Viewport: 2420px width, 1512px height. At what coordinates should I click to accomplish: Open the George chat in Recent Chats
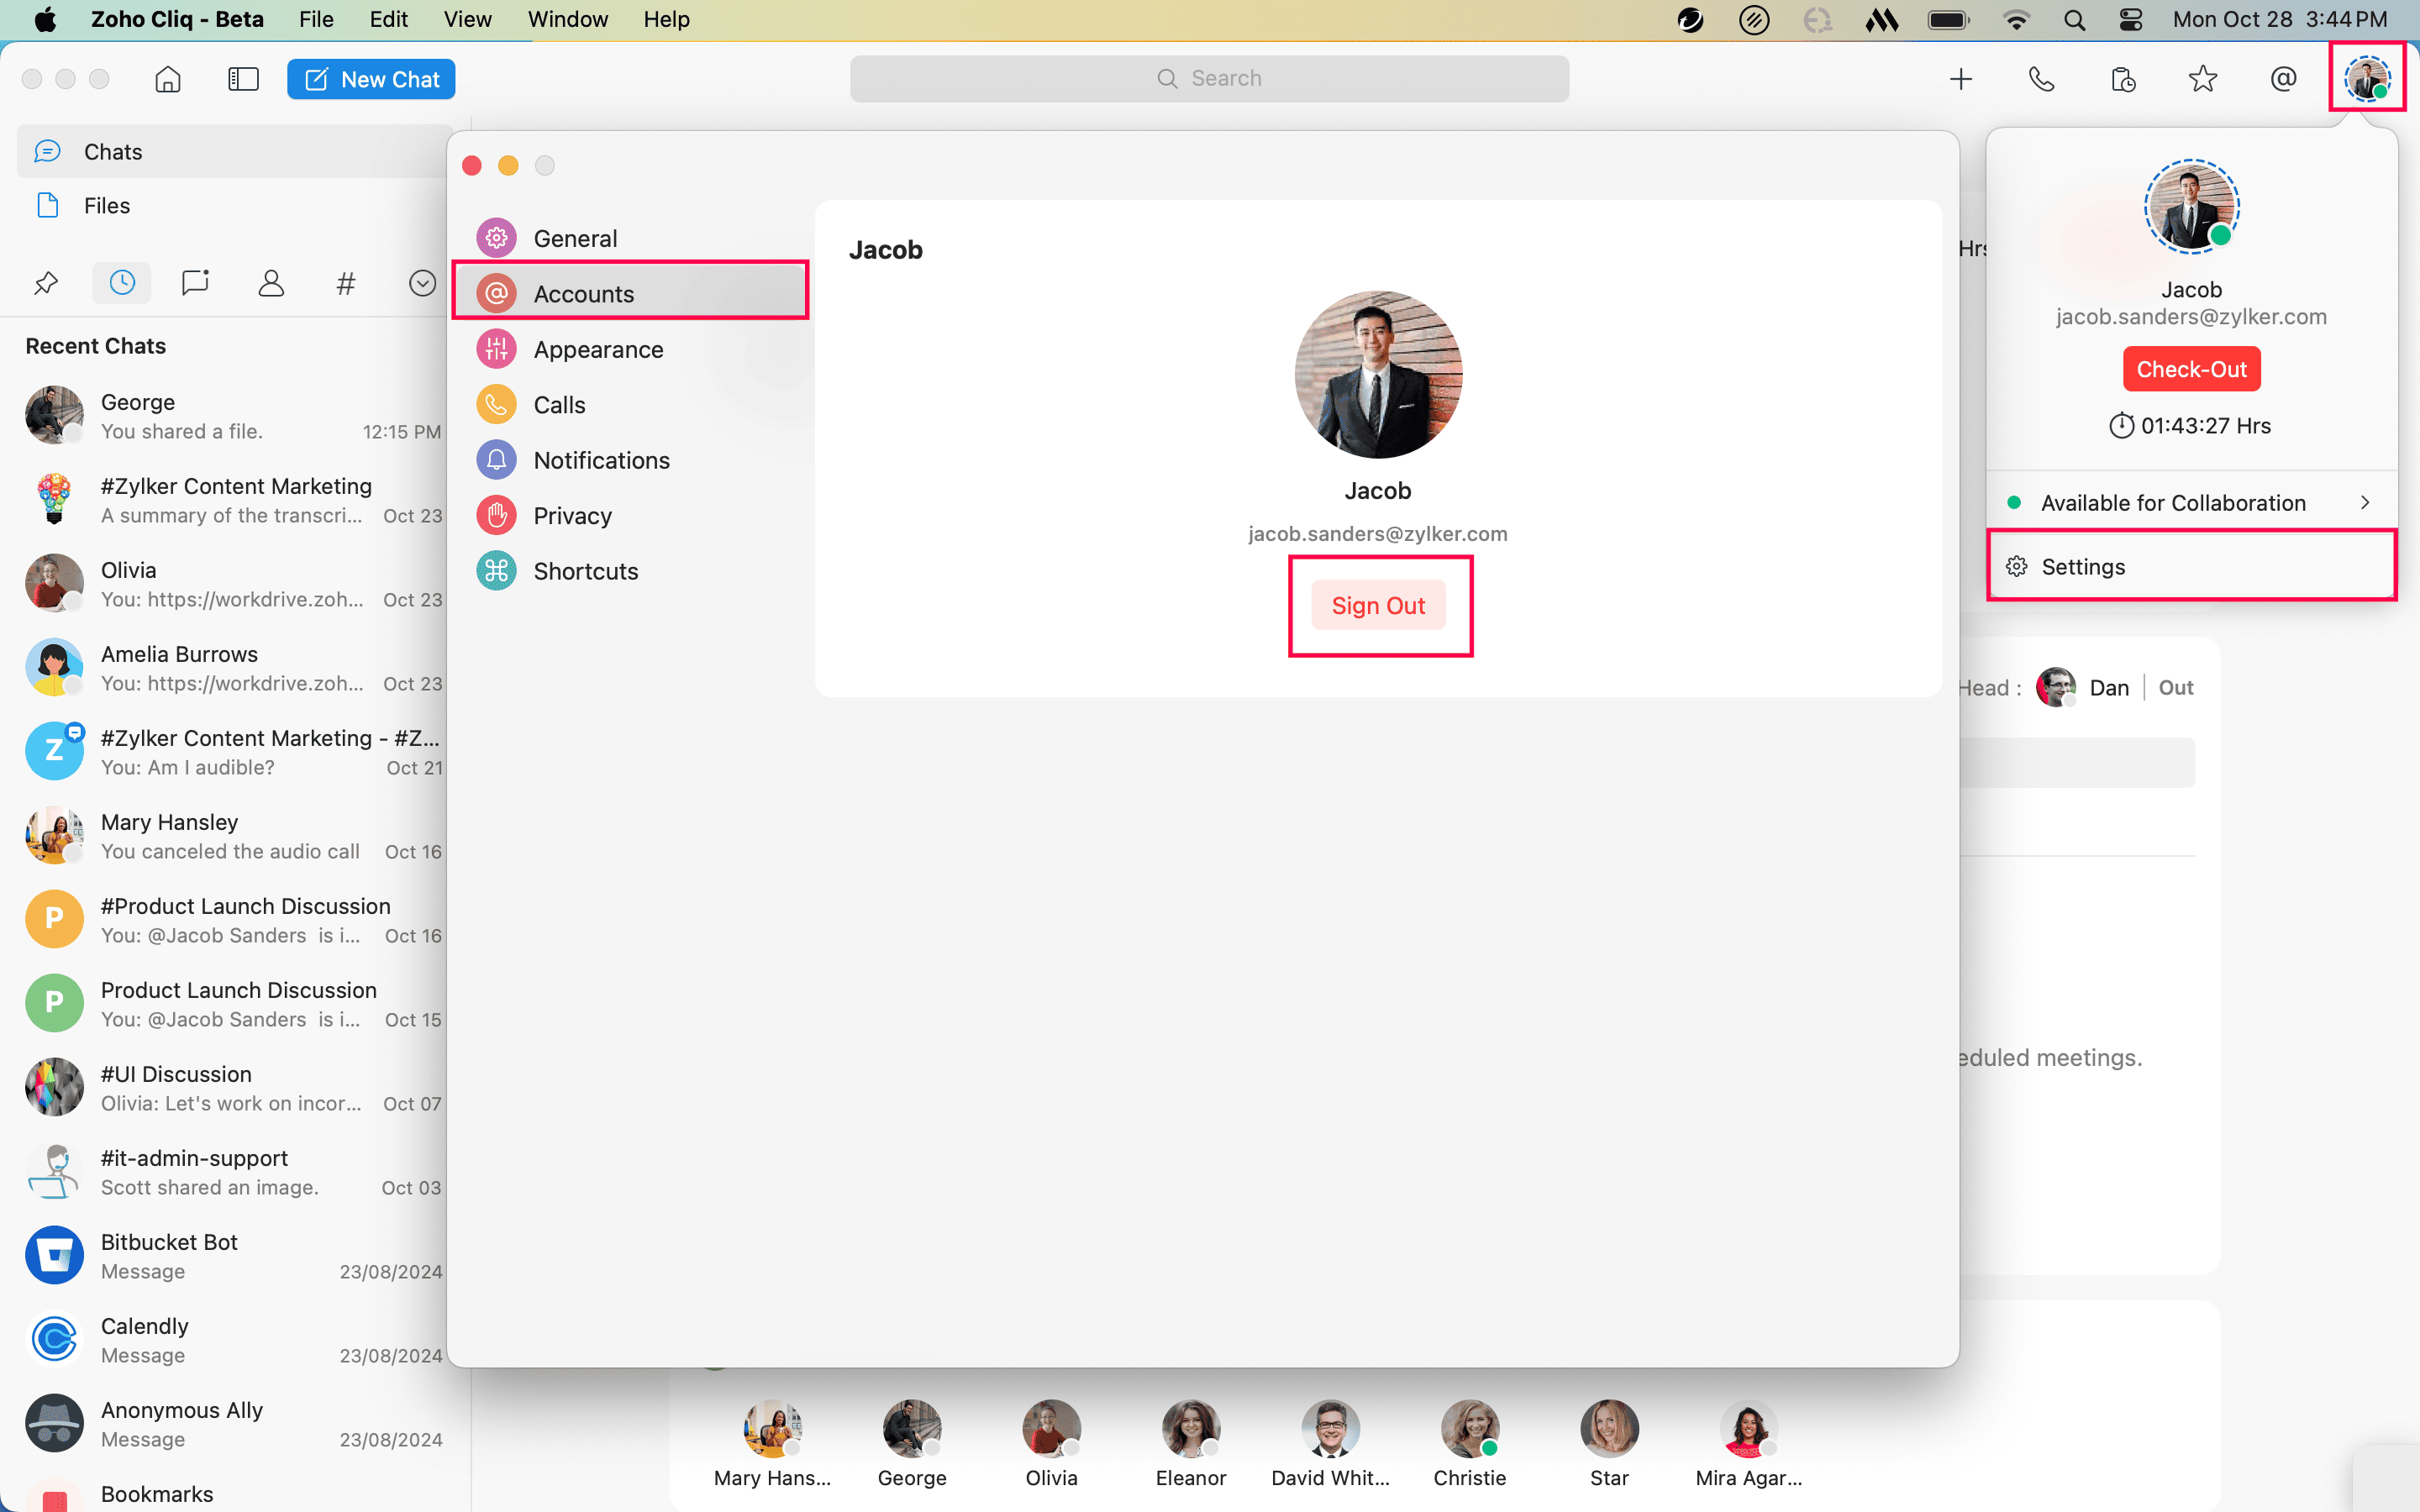tap(232, 416)
